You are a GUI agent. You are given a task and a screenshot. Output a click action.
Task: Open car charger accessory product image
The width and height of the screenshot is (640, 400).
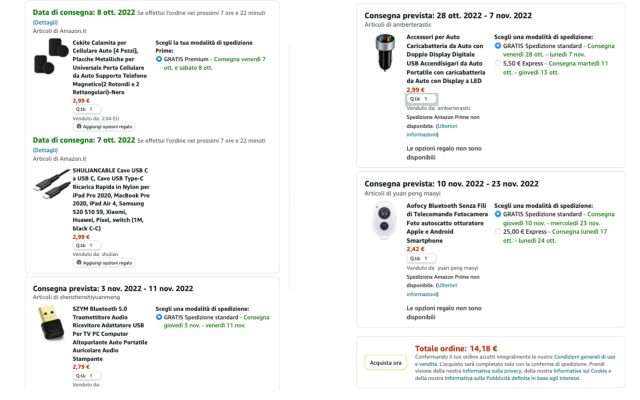coord(384,50)
